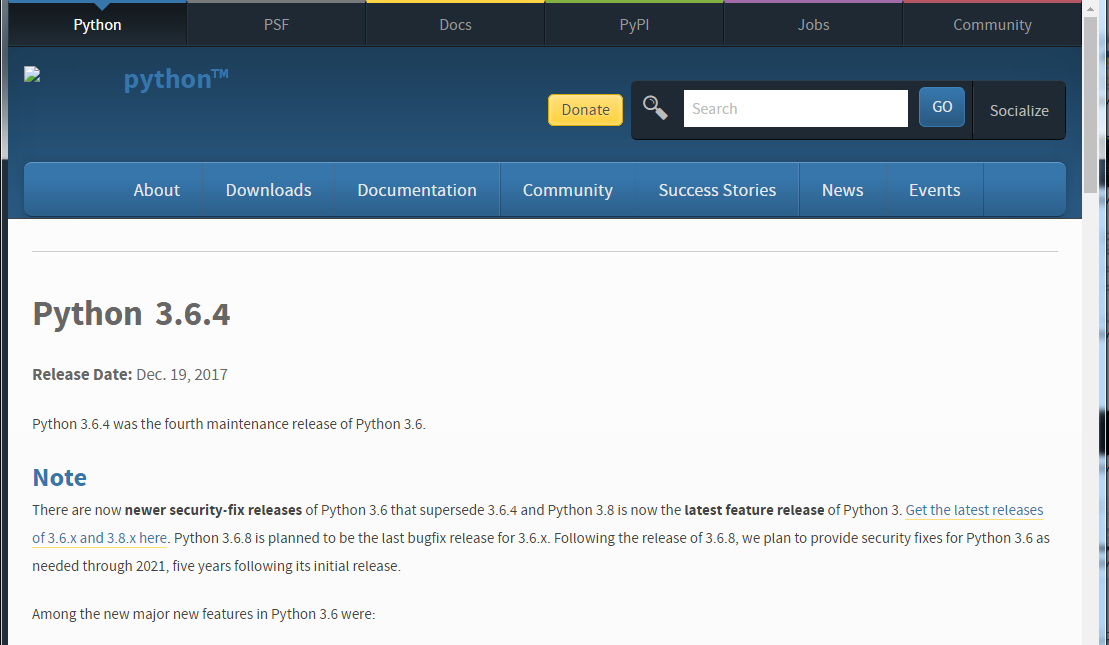1109x645 pixels.
Task: Click the 'Python 3.6.4' page heading
Action: (132, 313)
